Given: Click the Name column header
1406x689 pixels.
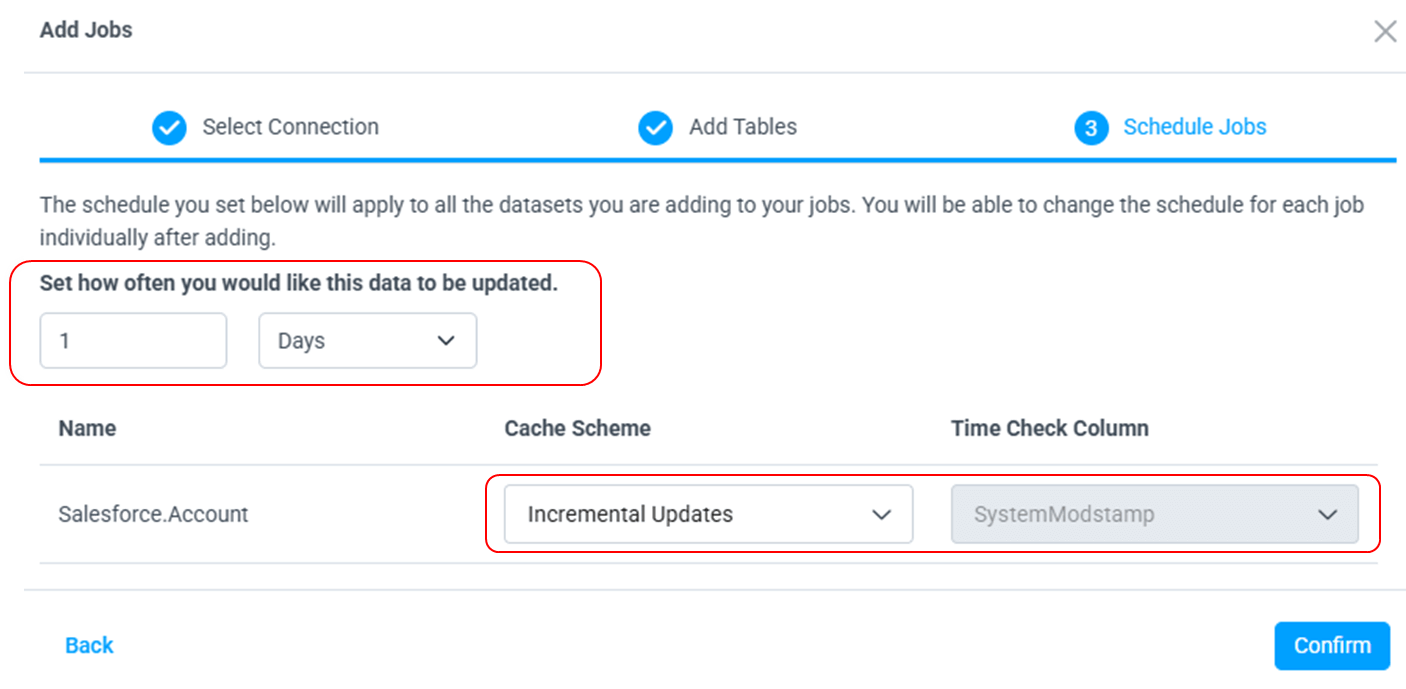Looking at the screenshot, I should (x=87, y=428).
